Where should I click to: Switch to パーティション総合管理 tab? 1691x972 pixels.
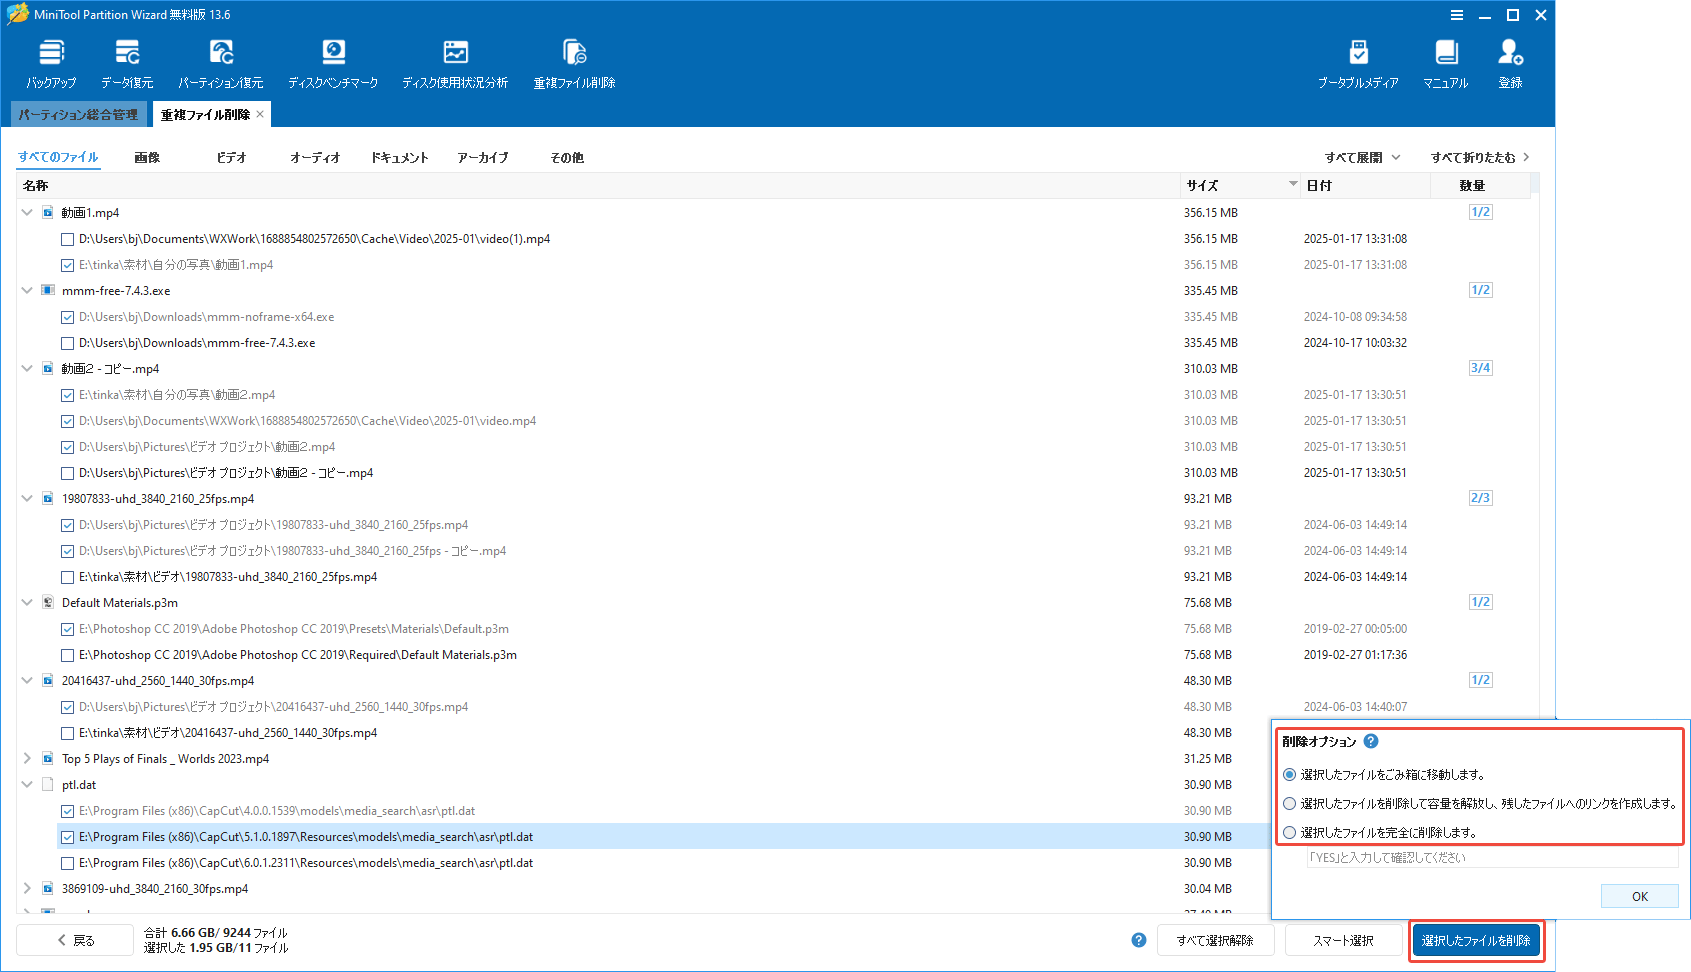[x=78, y=114]
